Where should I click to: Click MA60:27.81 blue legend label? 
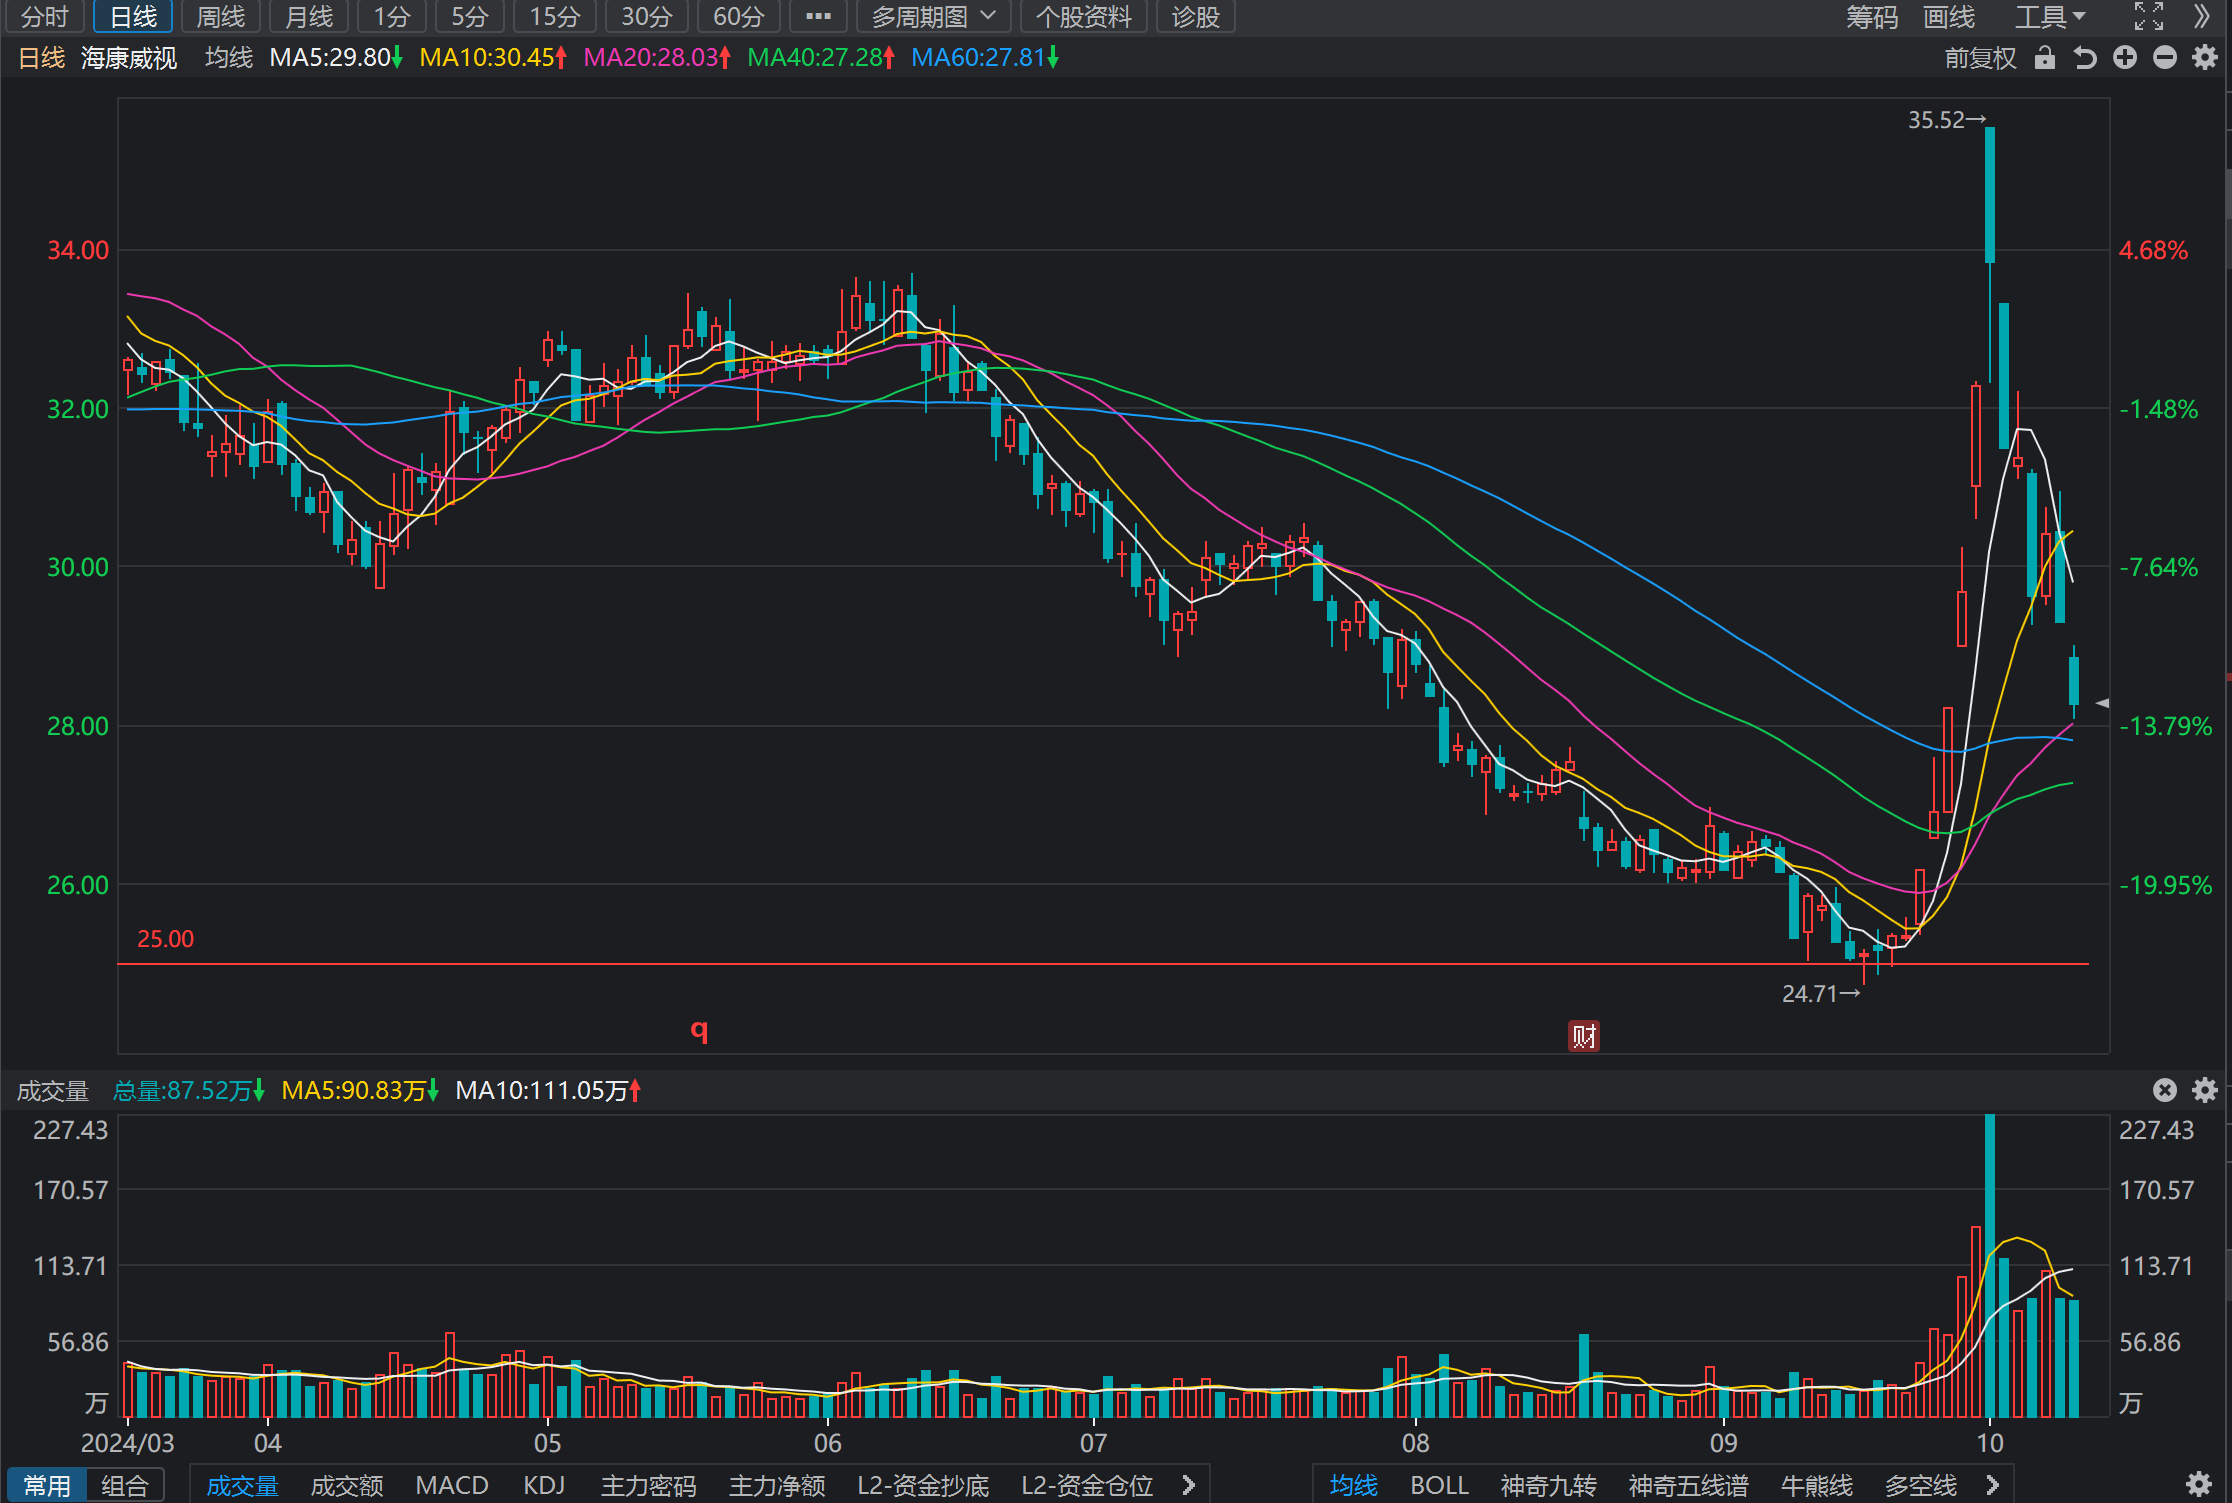pos(985,58)
